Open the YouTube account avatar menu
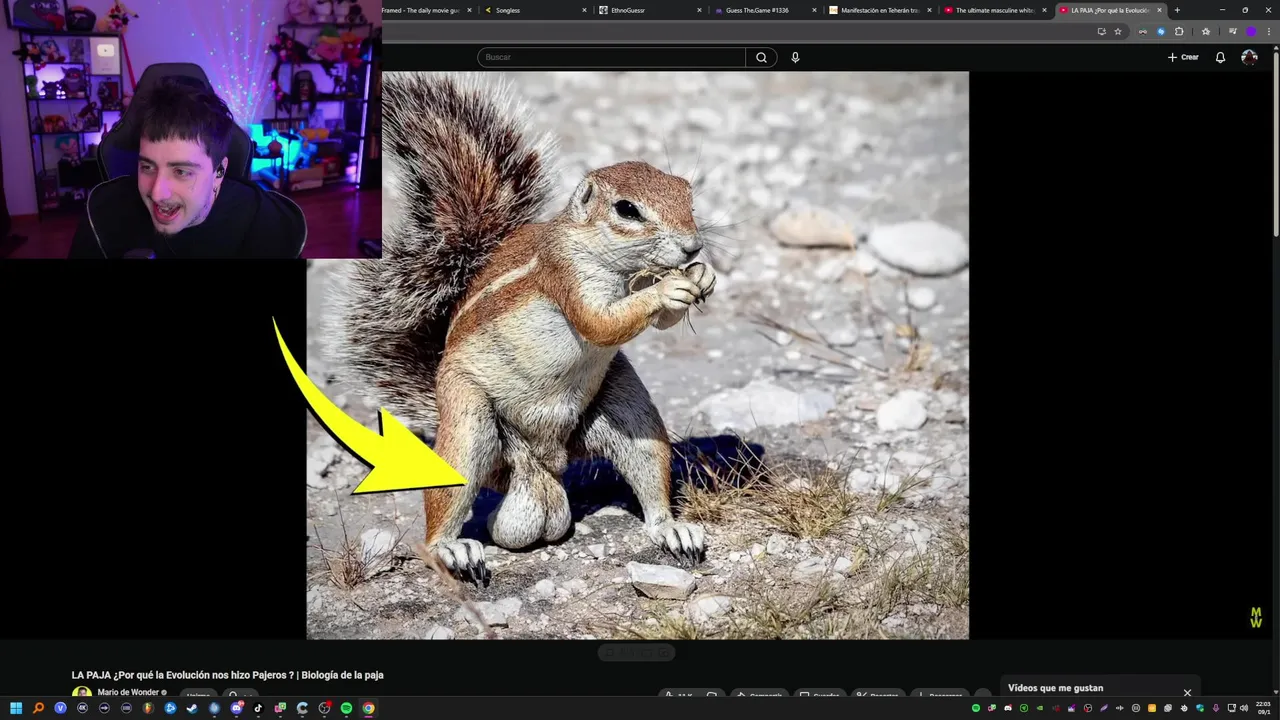The image size is (1280, 720). (1249, 57)
